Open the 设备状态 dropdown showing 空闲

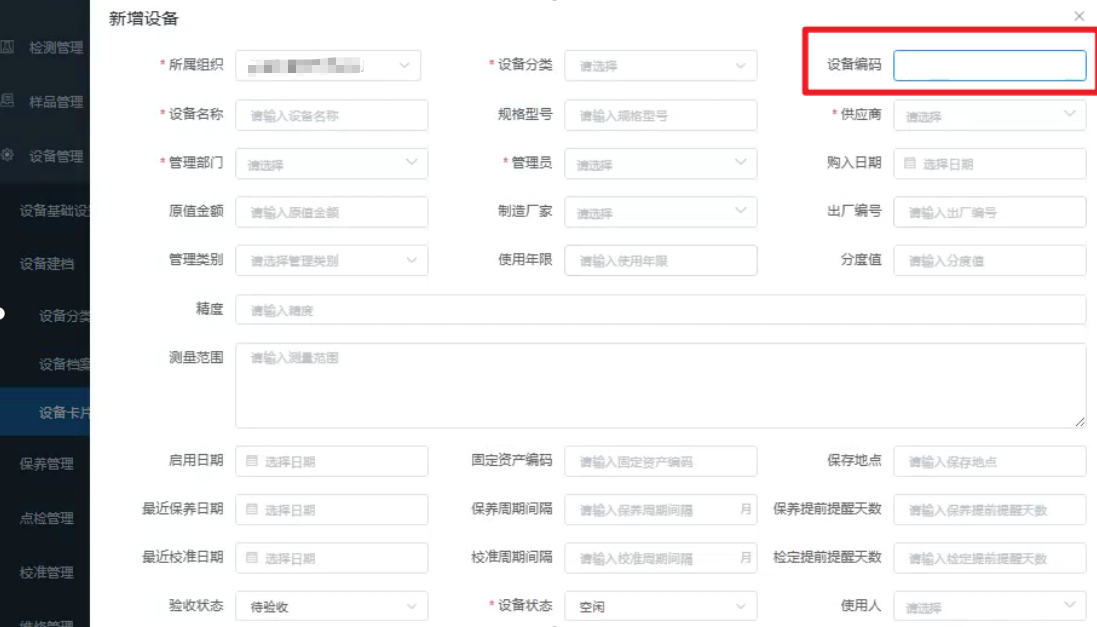tap(660, 606)
